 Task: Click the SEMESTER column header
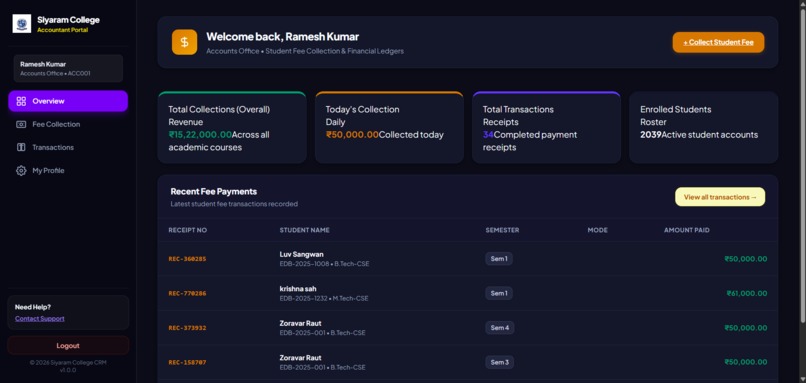[502, 230]
